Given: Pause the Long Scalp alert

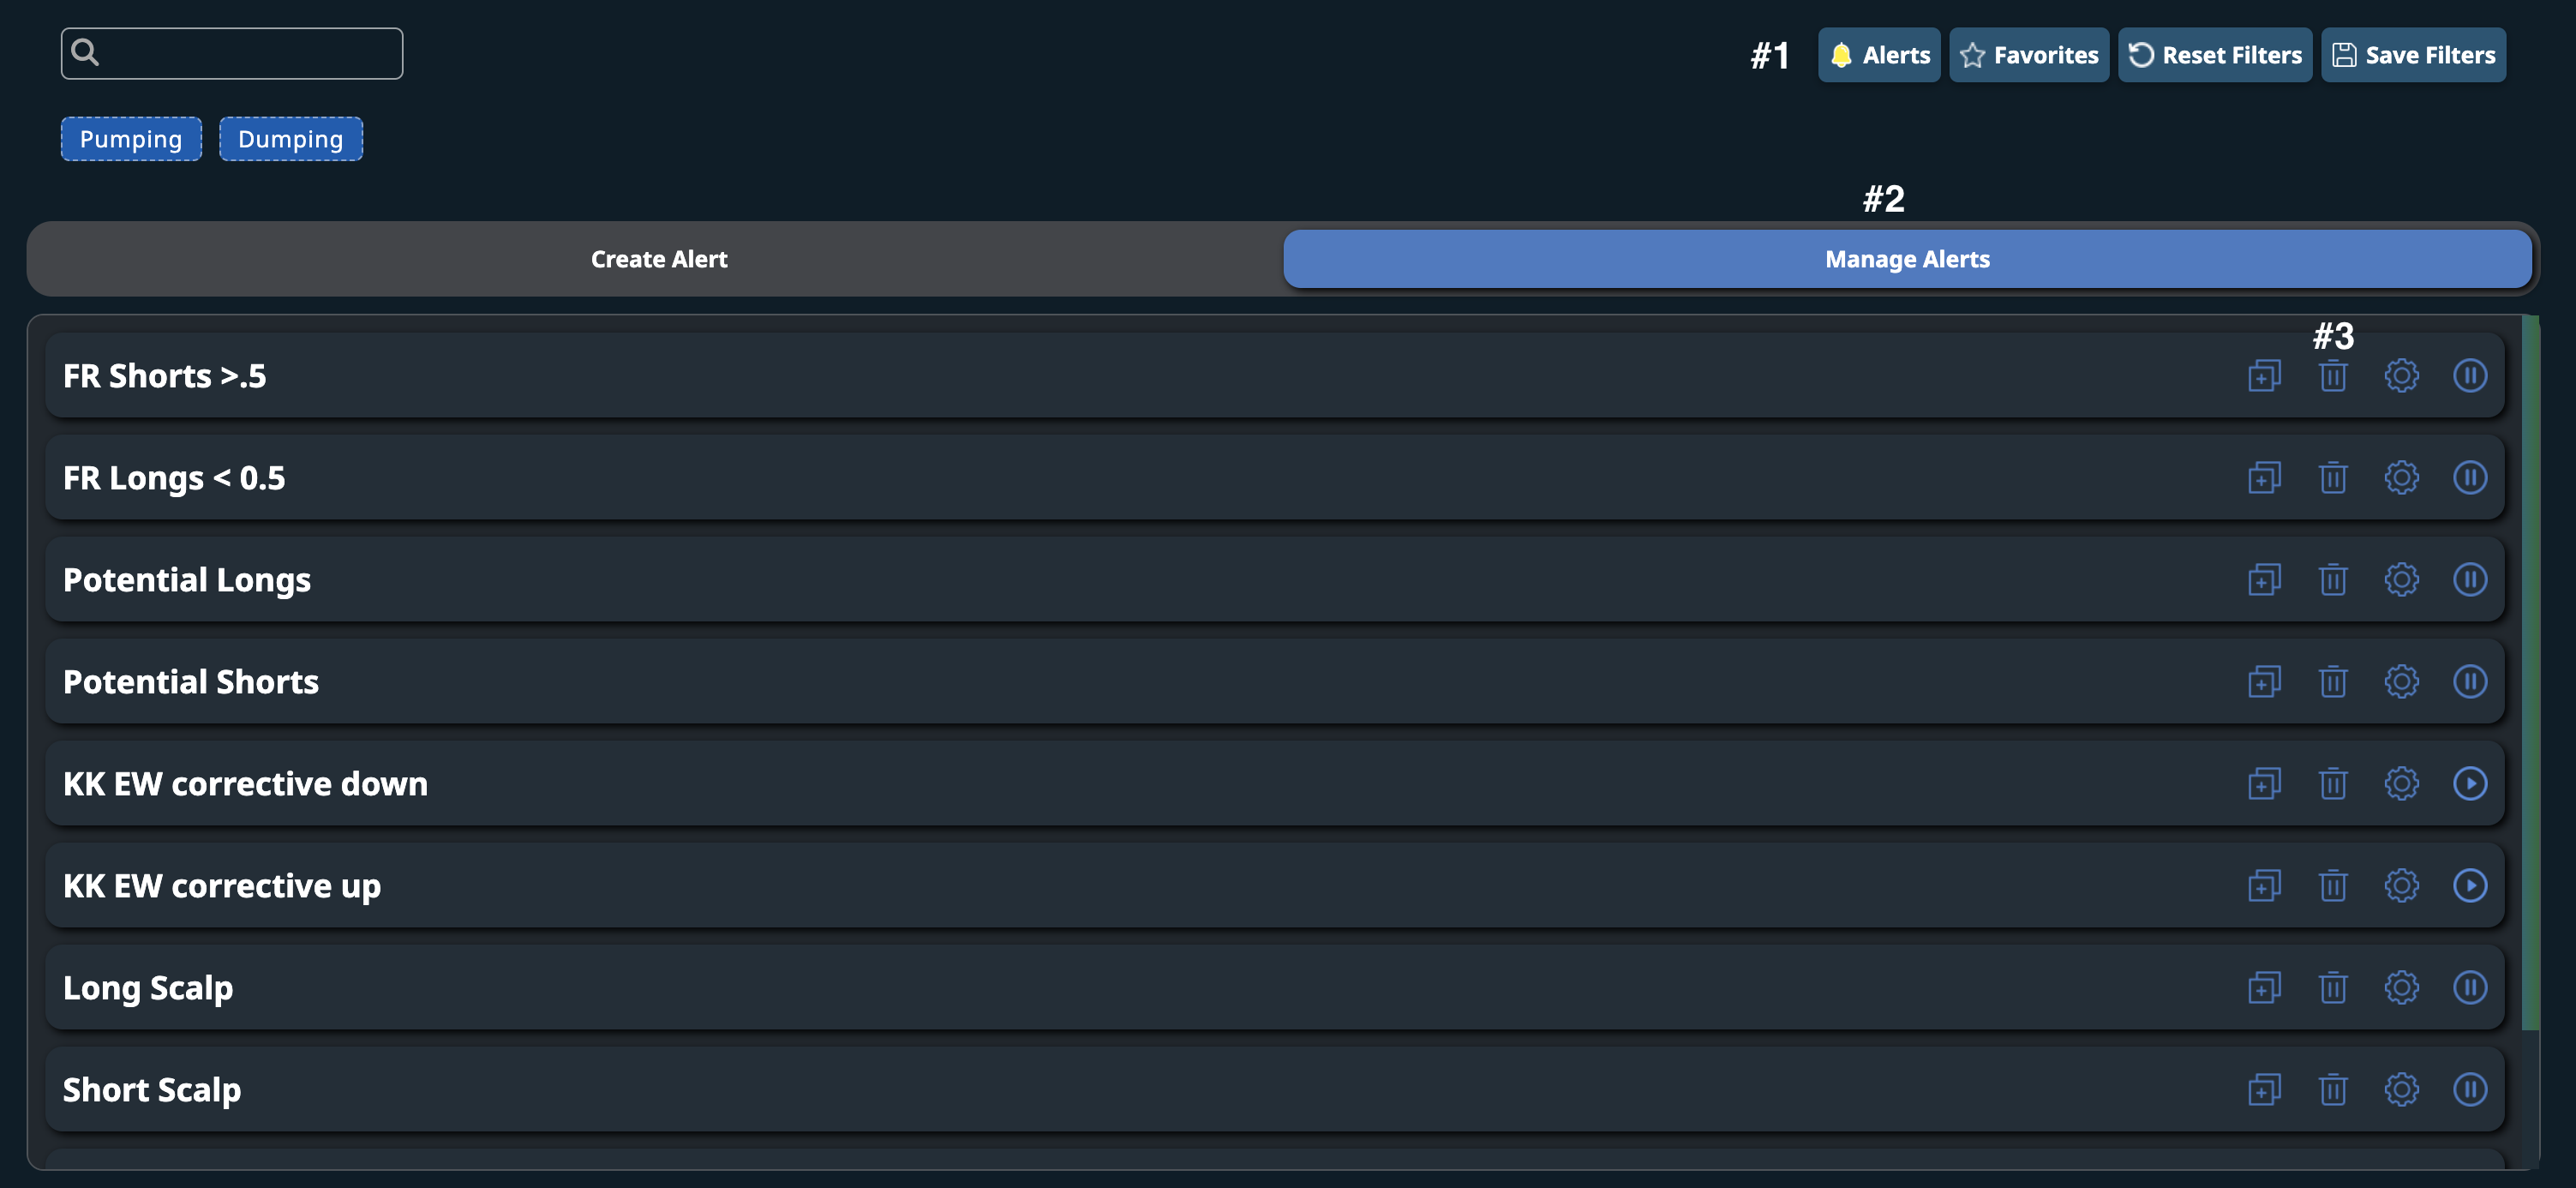Looking at the screenshot, I should (x=2469, y=988).
